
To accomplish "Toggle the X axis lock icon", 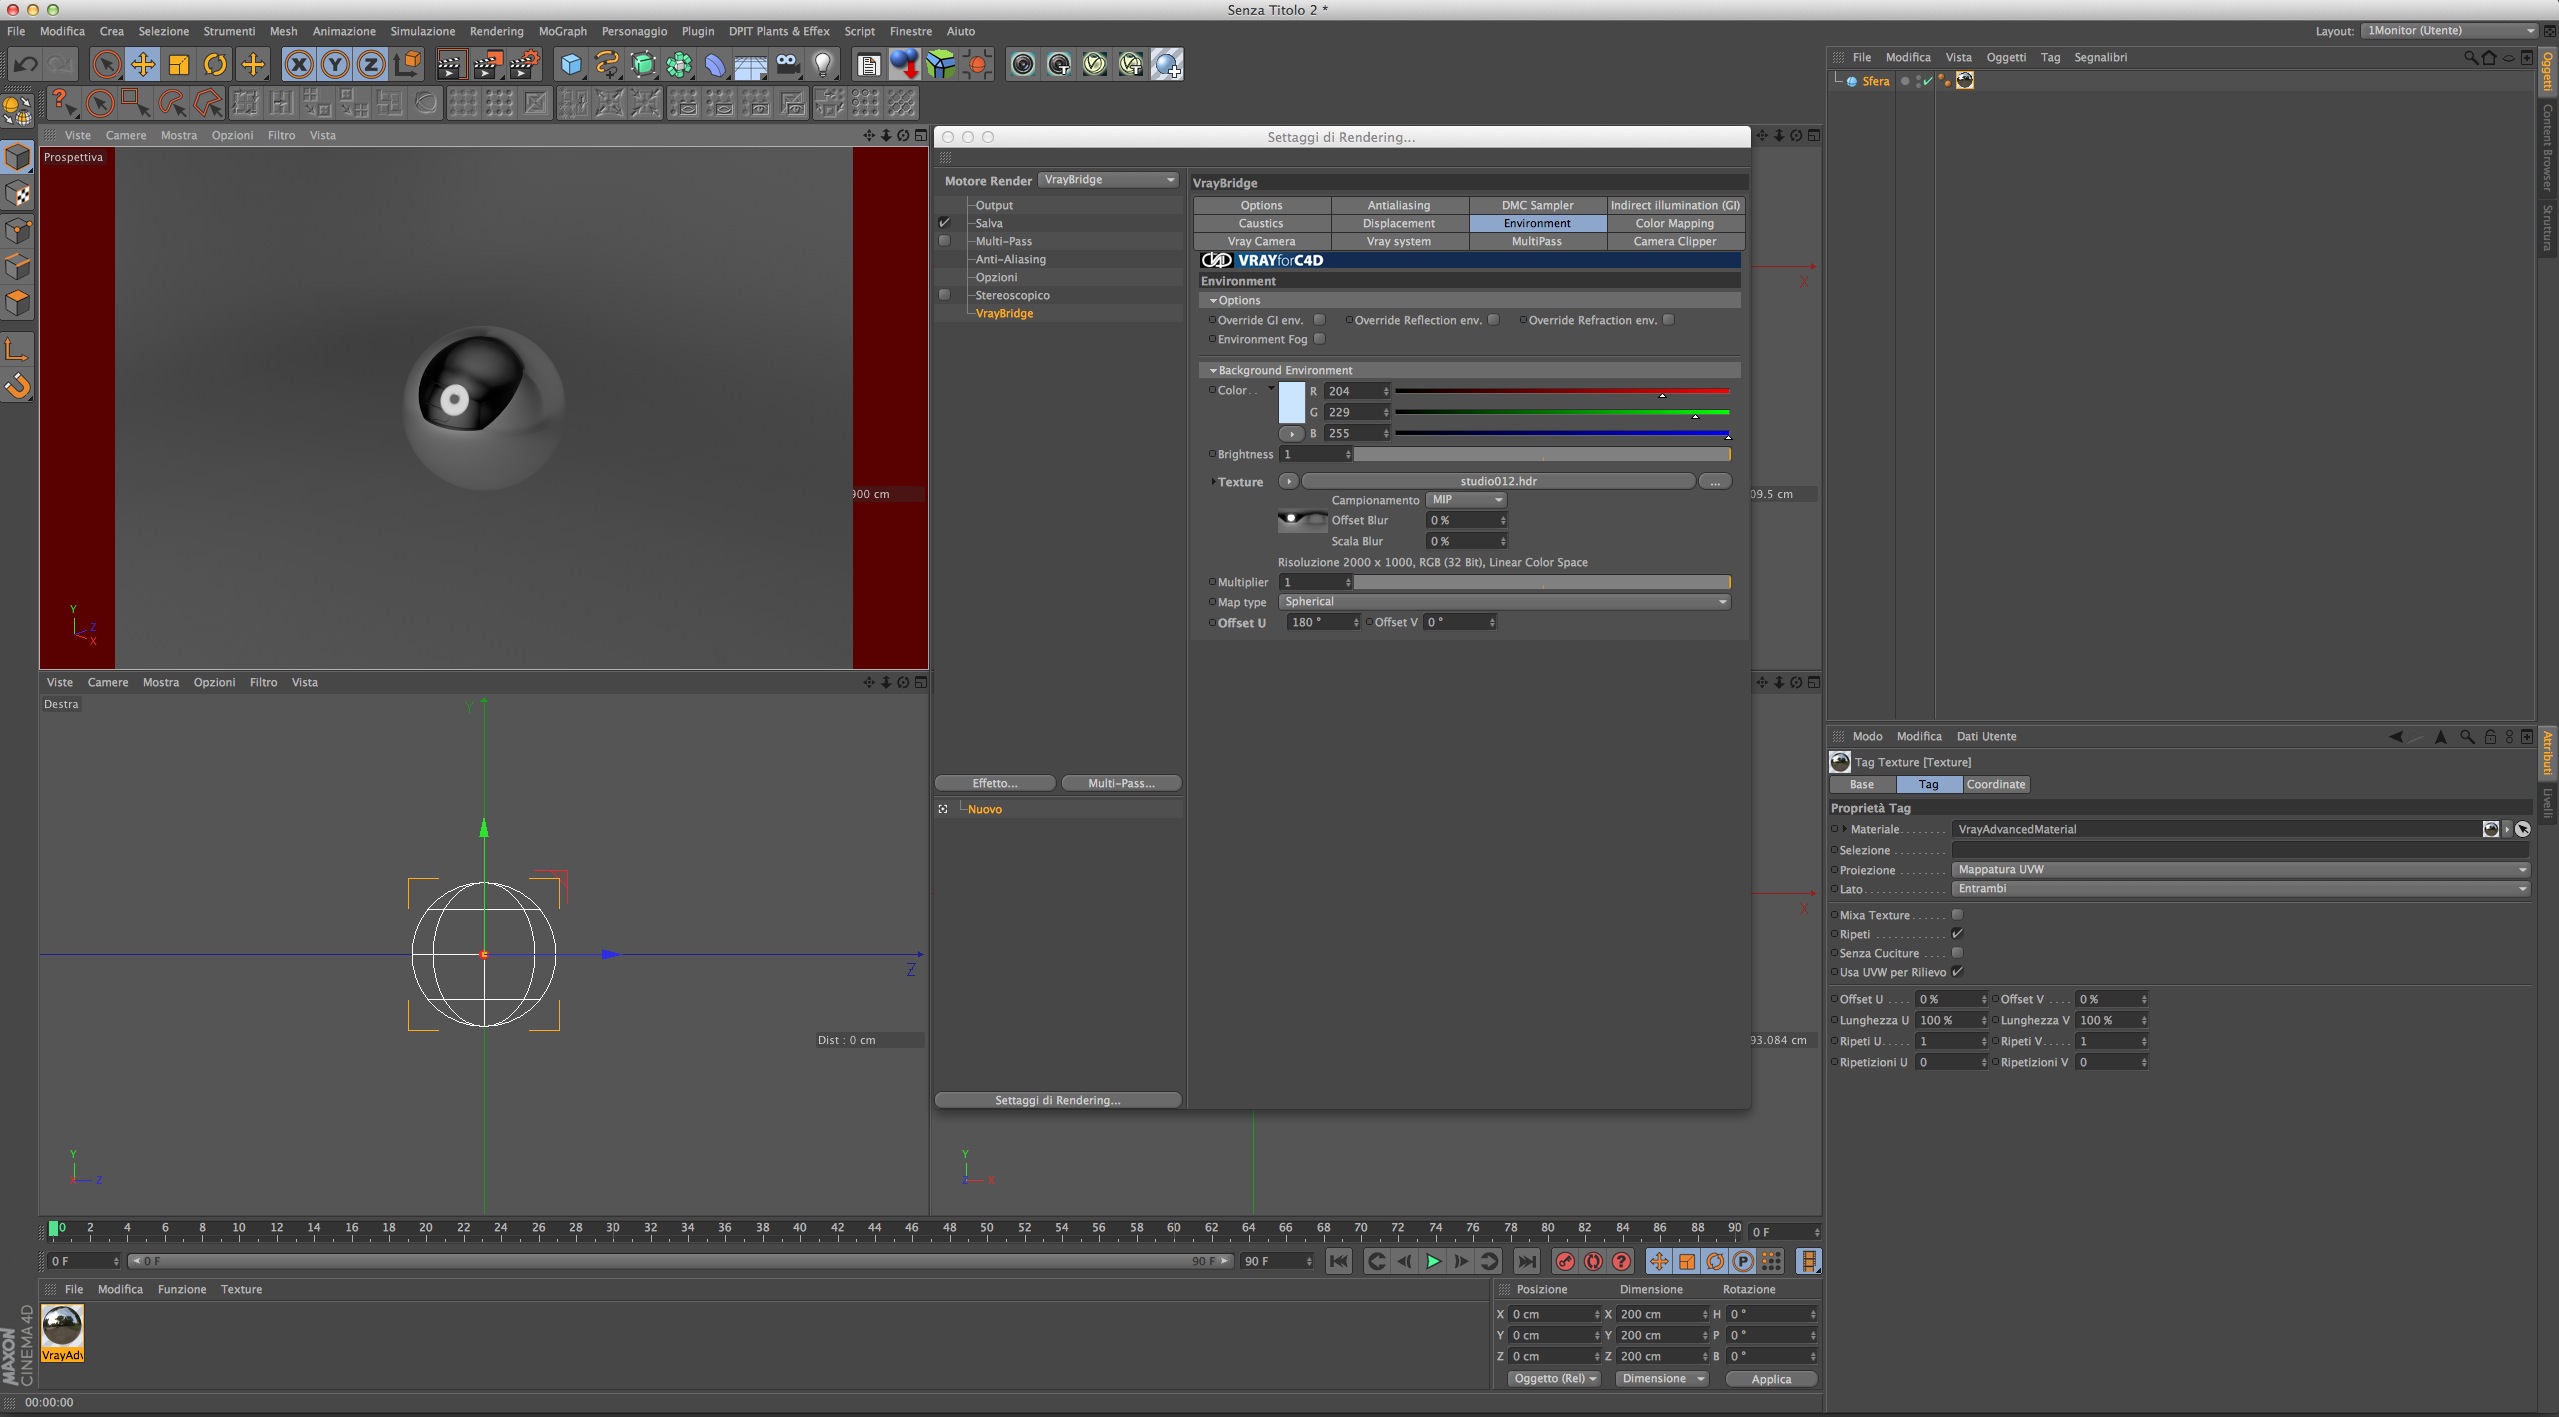I will tap(298, 65).
